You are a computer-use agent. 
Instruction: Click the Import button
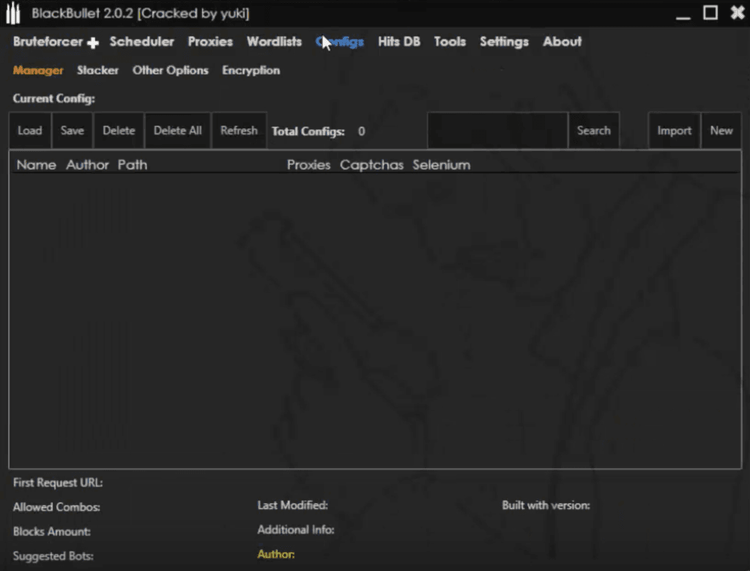point(674,131)
